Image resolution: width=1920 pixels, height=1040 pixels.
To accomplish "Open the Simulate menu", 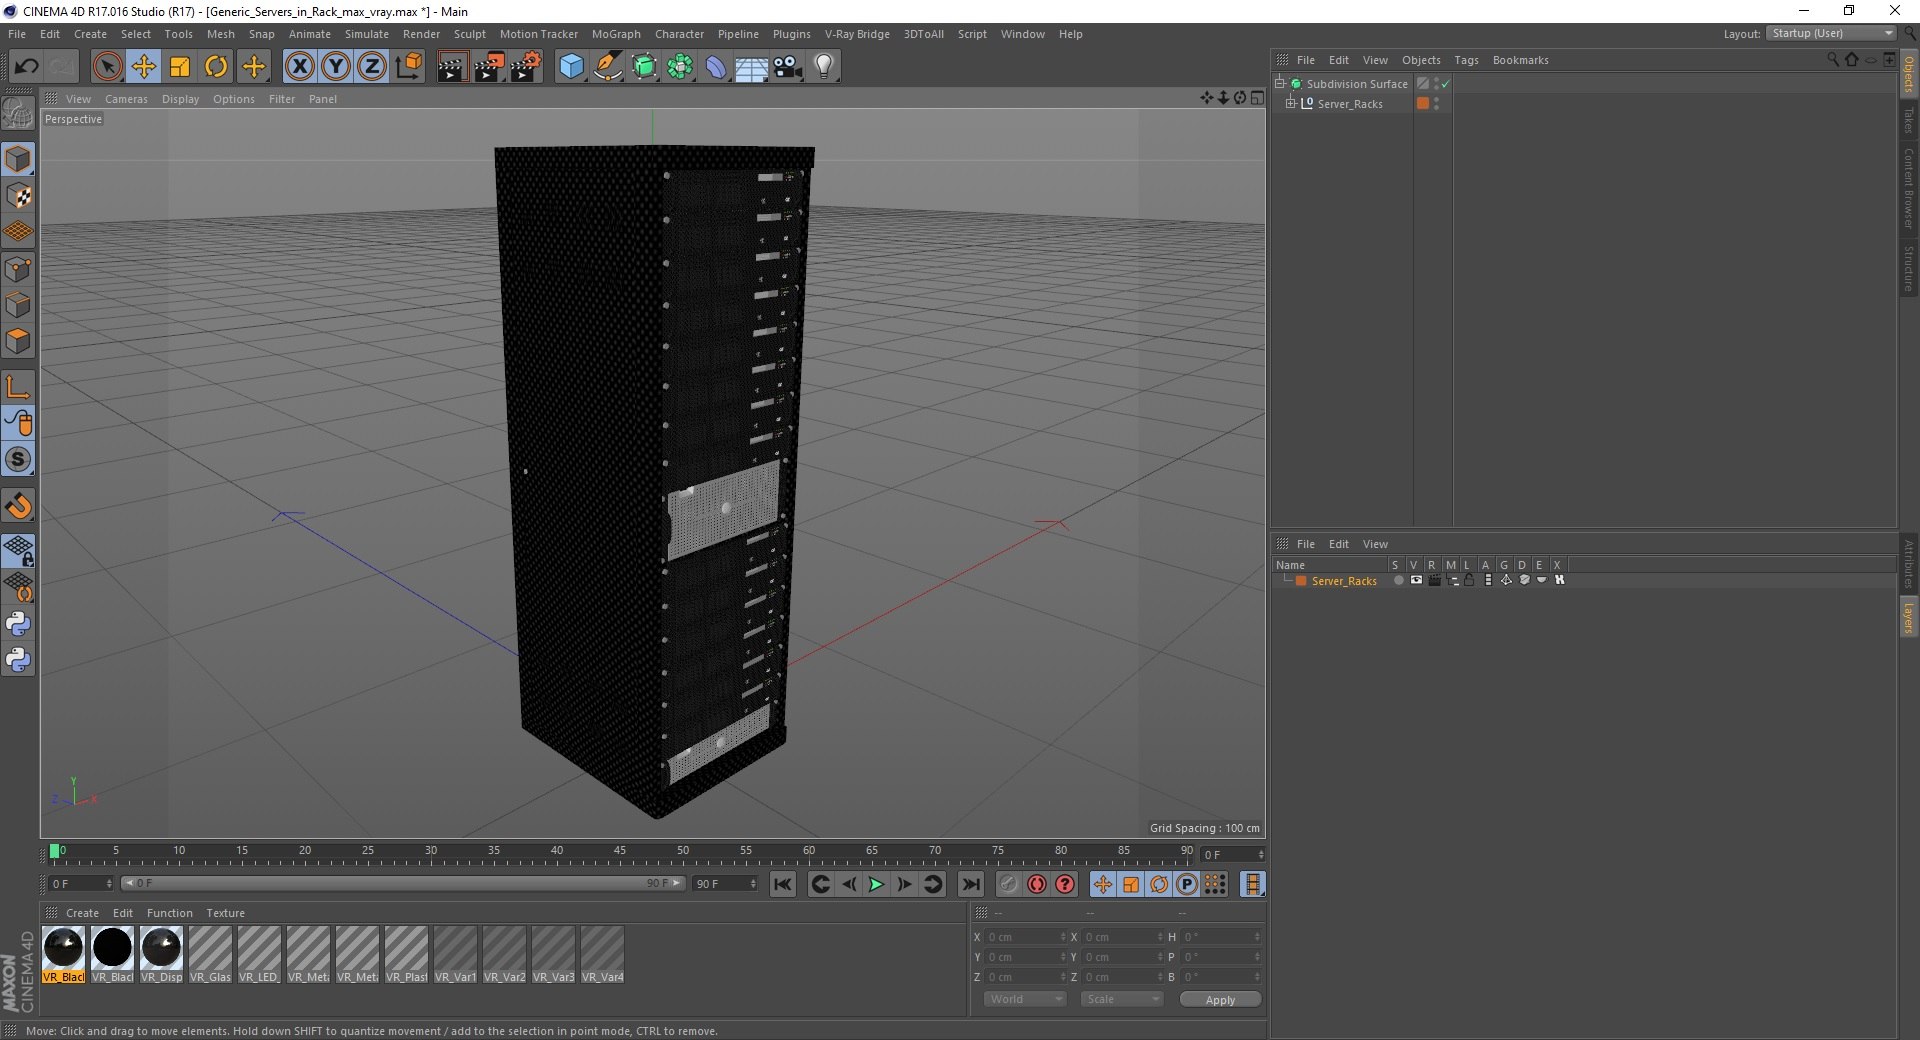I will 367,34.
